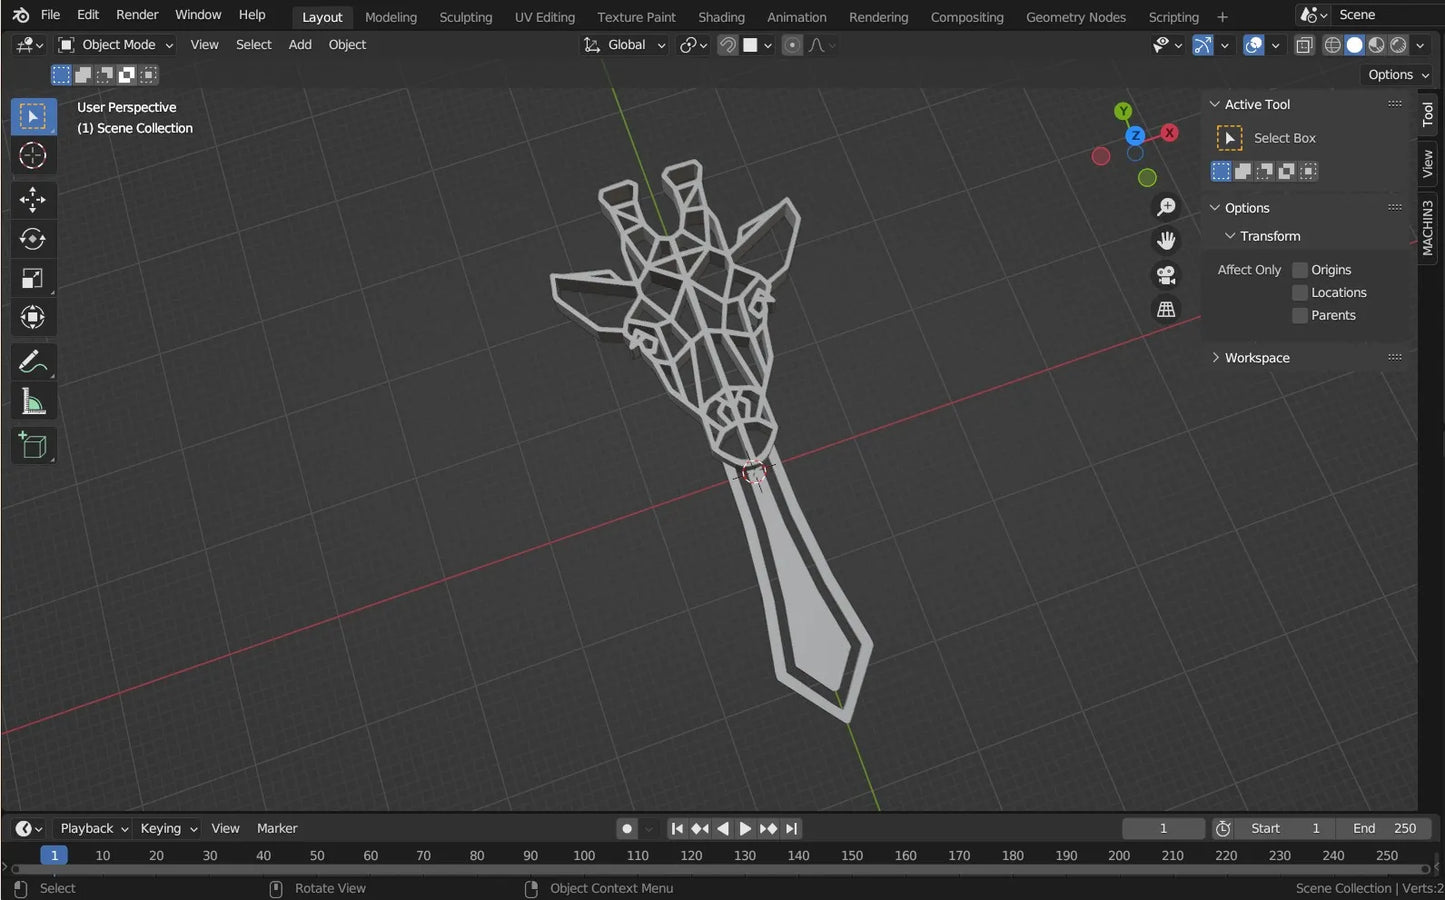Click the current frame number field
The height and width of the screenshot is (900, 1445).
point(1163,829)
